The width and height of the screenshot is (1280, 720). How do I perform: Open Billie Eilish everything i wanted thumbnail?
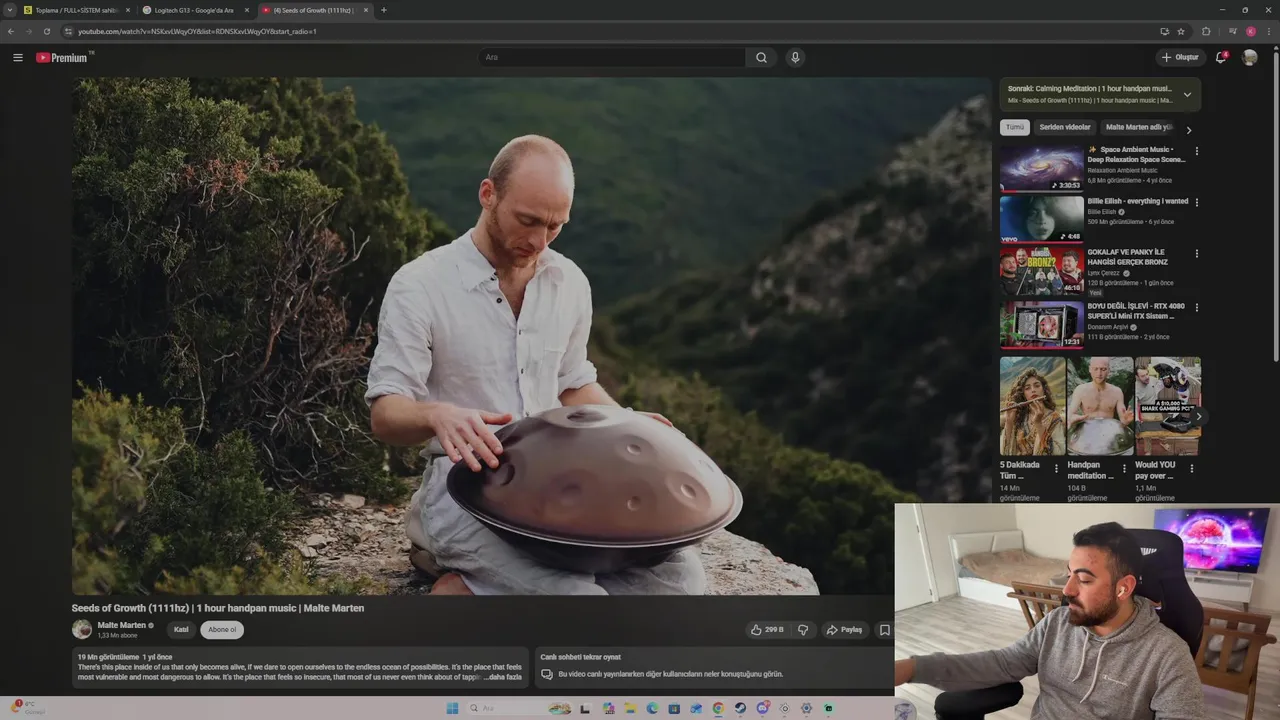(x=1041, y=219)
